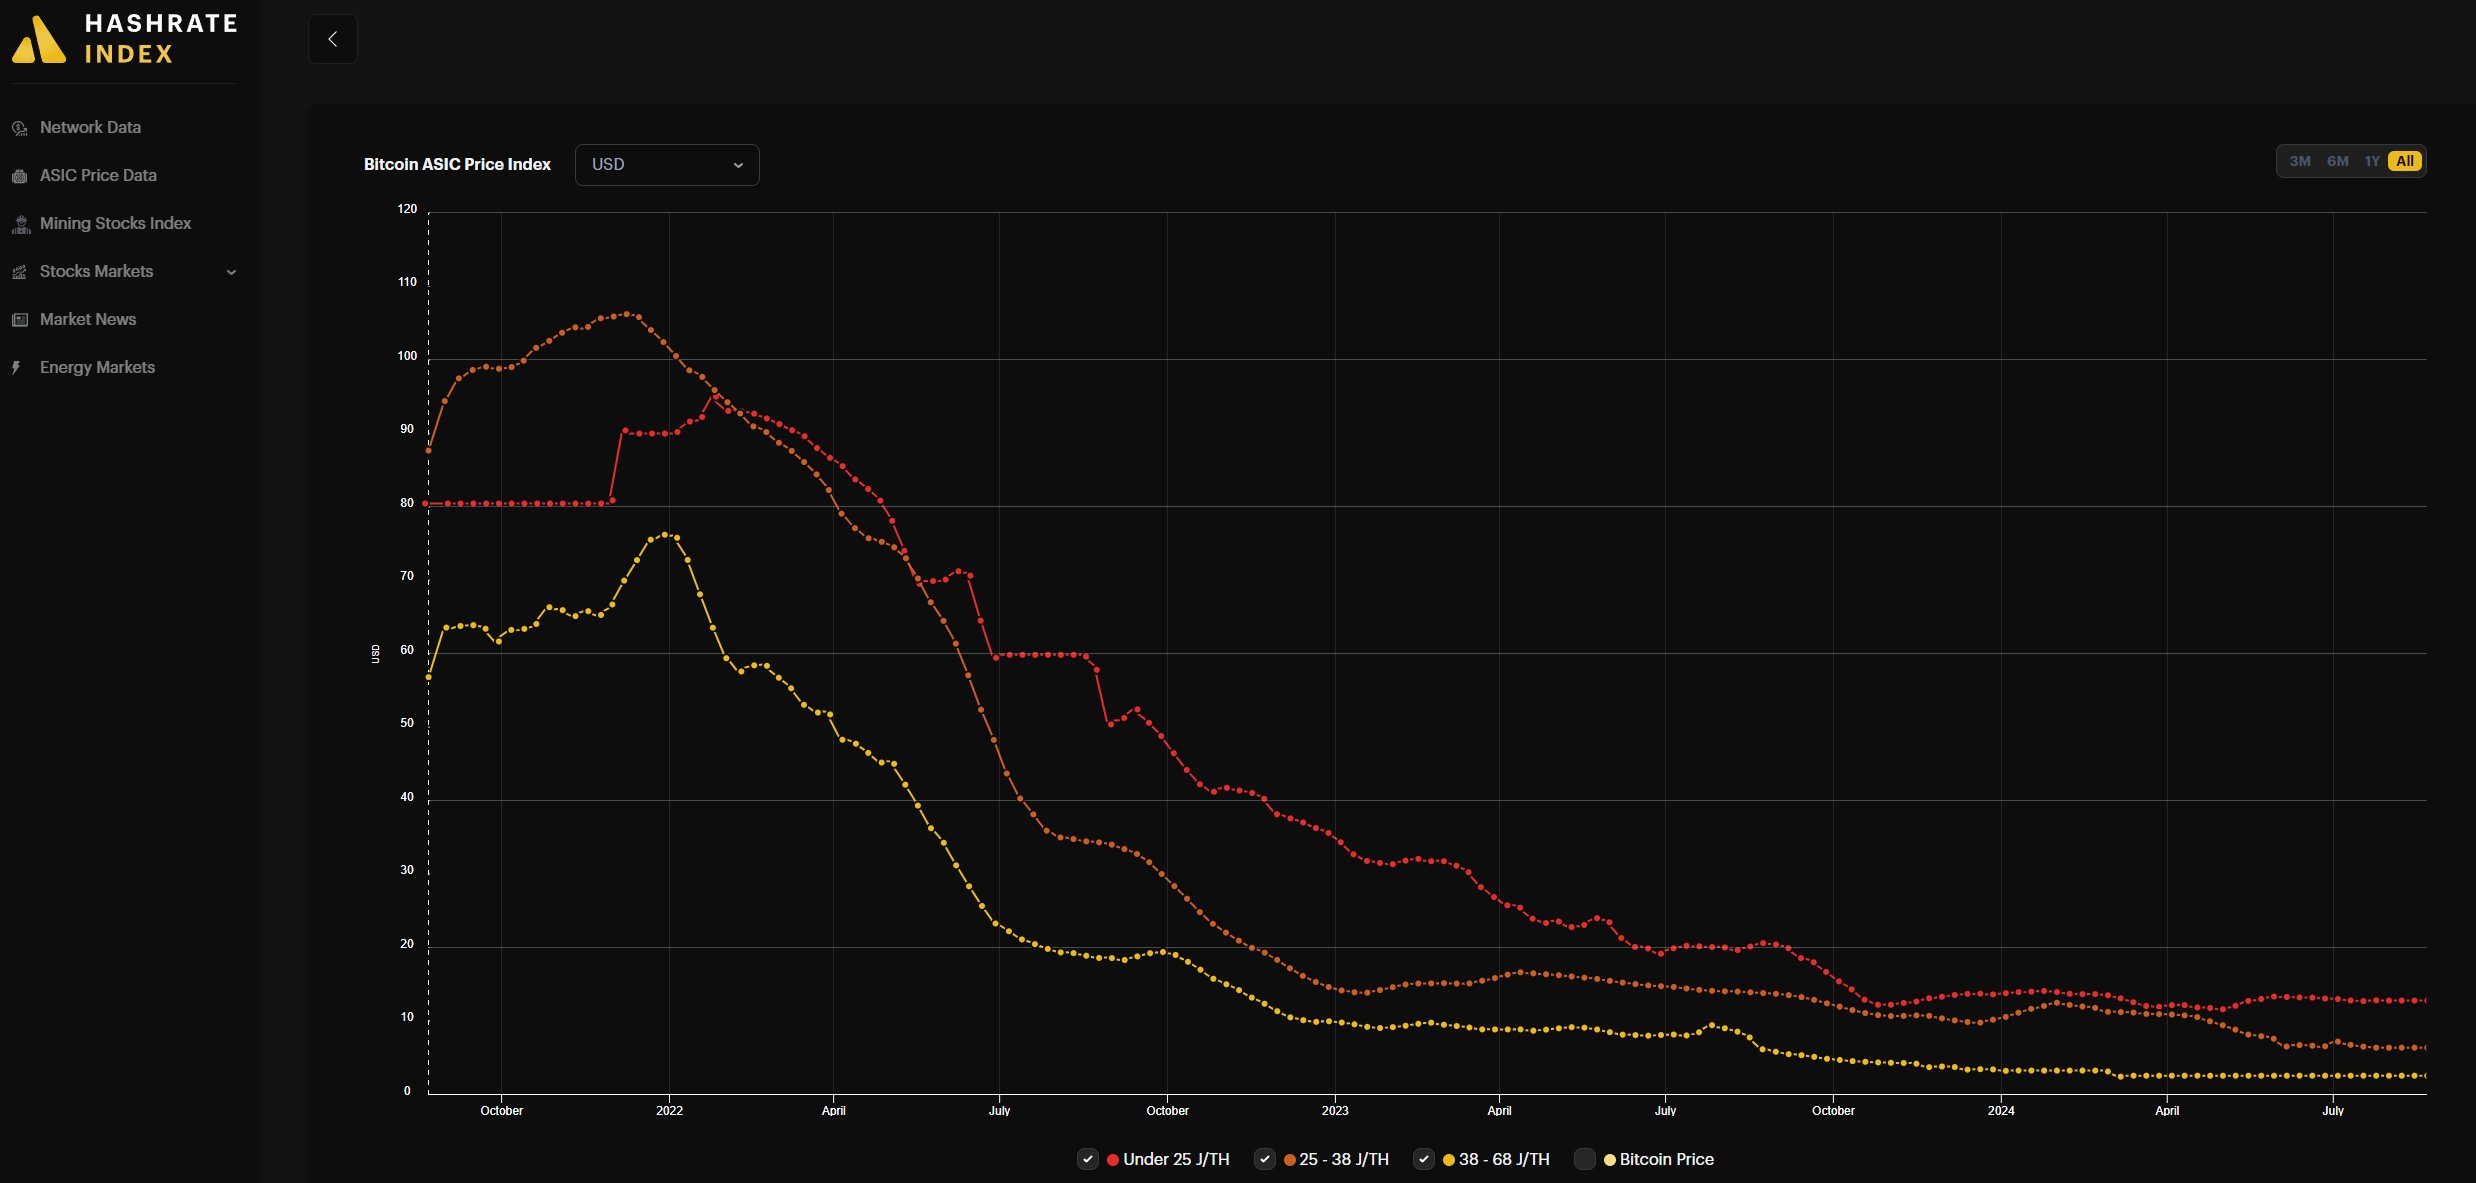
Task: Click the Hashrate Index logo
Action: pyautogui.click(x=124, y=39)
